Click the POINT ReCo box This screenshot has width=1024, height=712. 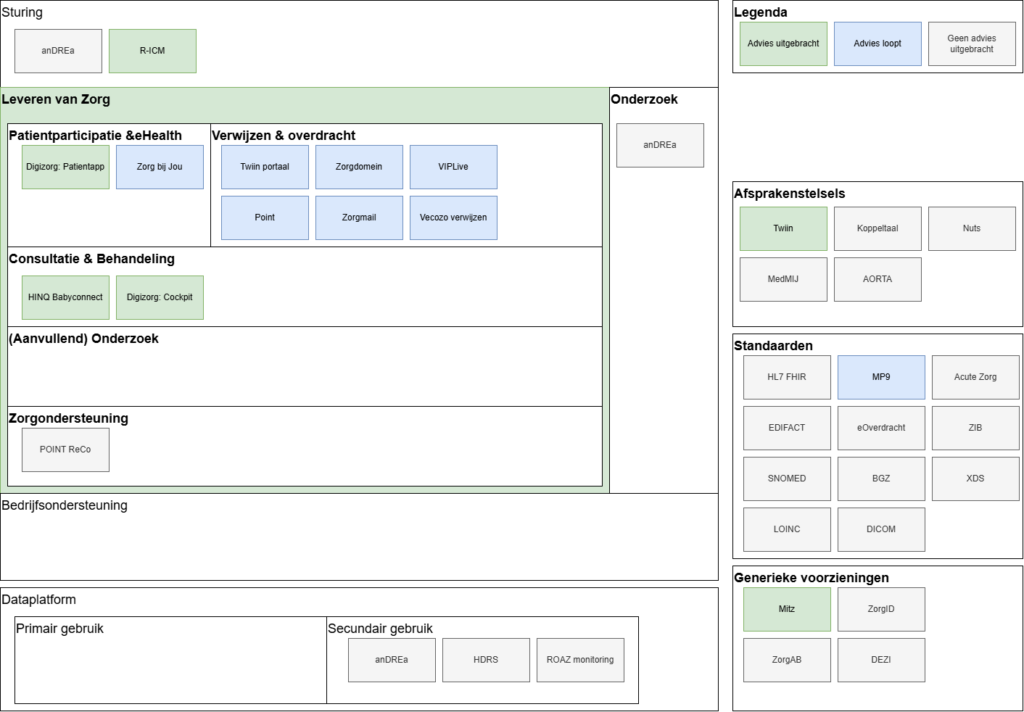pos(65,449)
